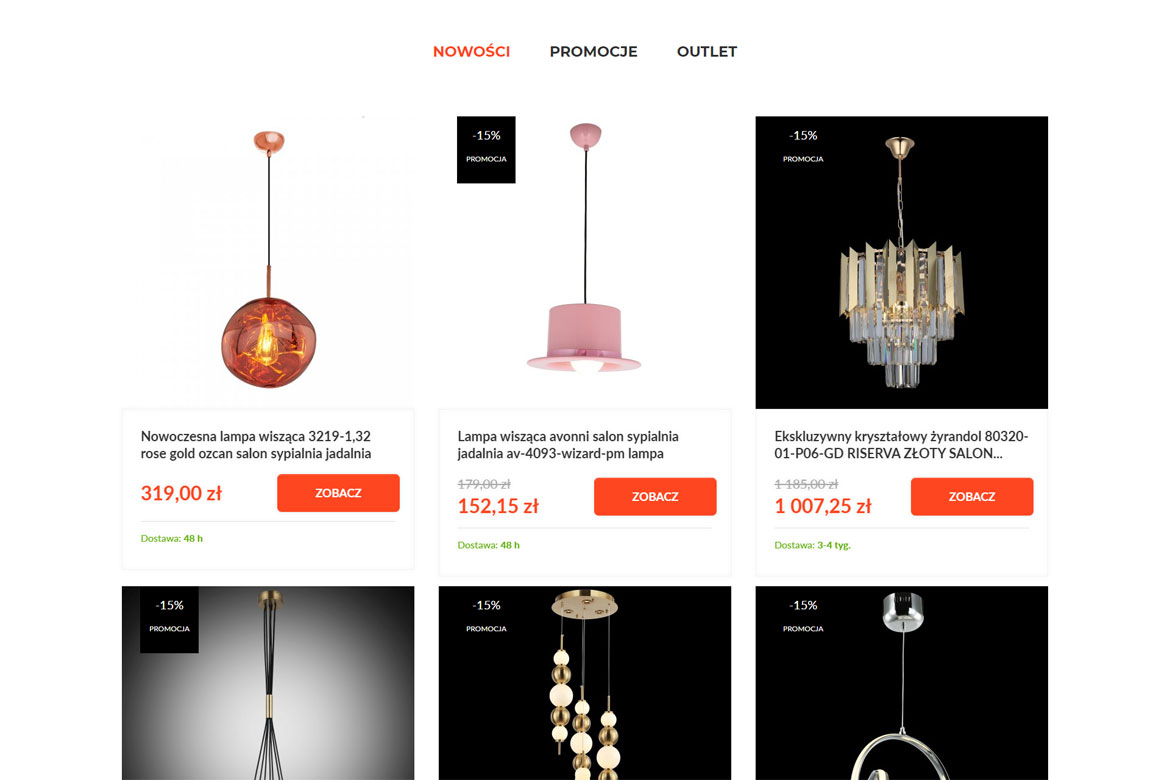This screenshot has height=780, width=1170.
Task: Select the NOWOŚCI tab
Action: (x=471, y=52)
